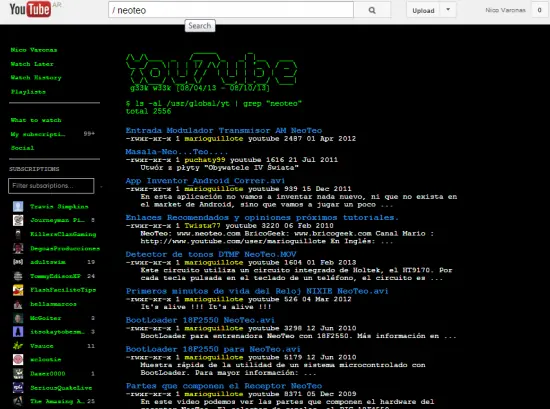550x409 pixels.
Task: Click the g33k w33k date line
Action: tap(200, 88)
